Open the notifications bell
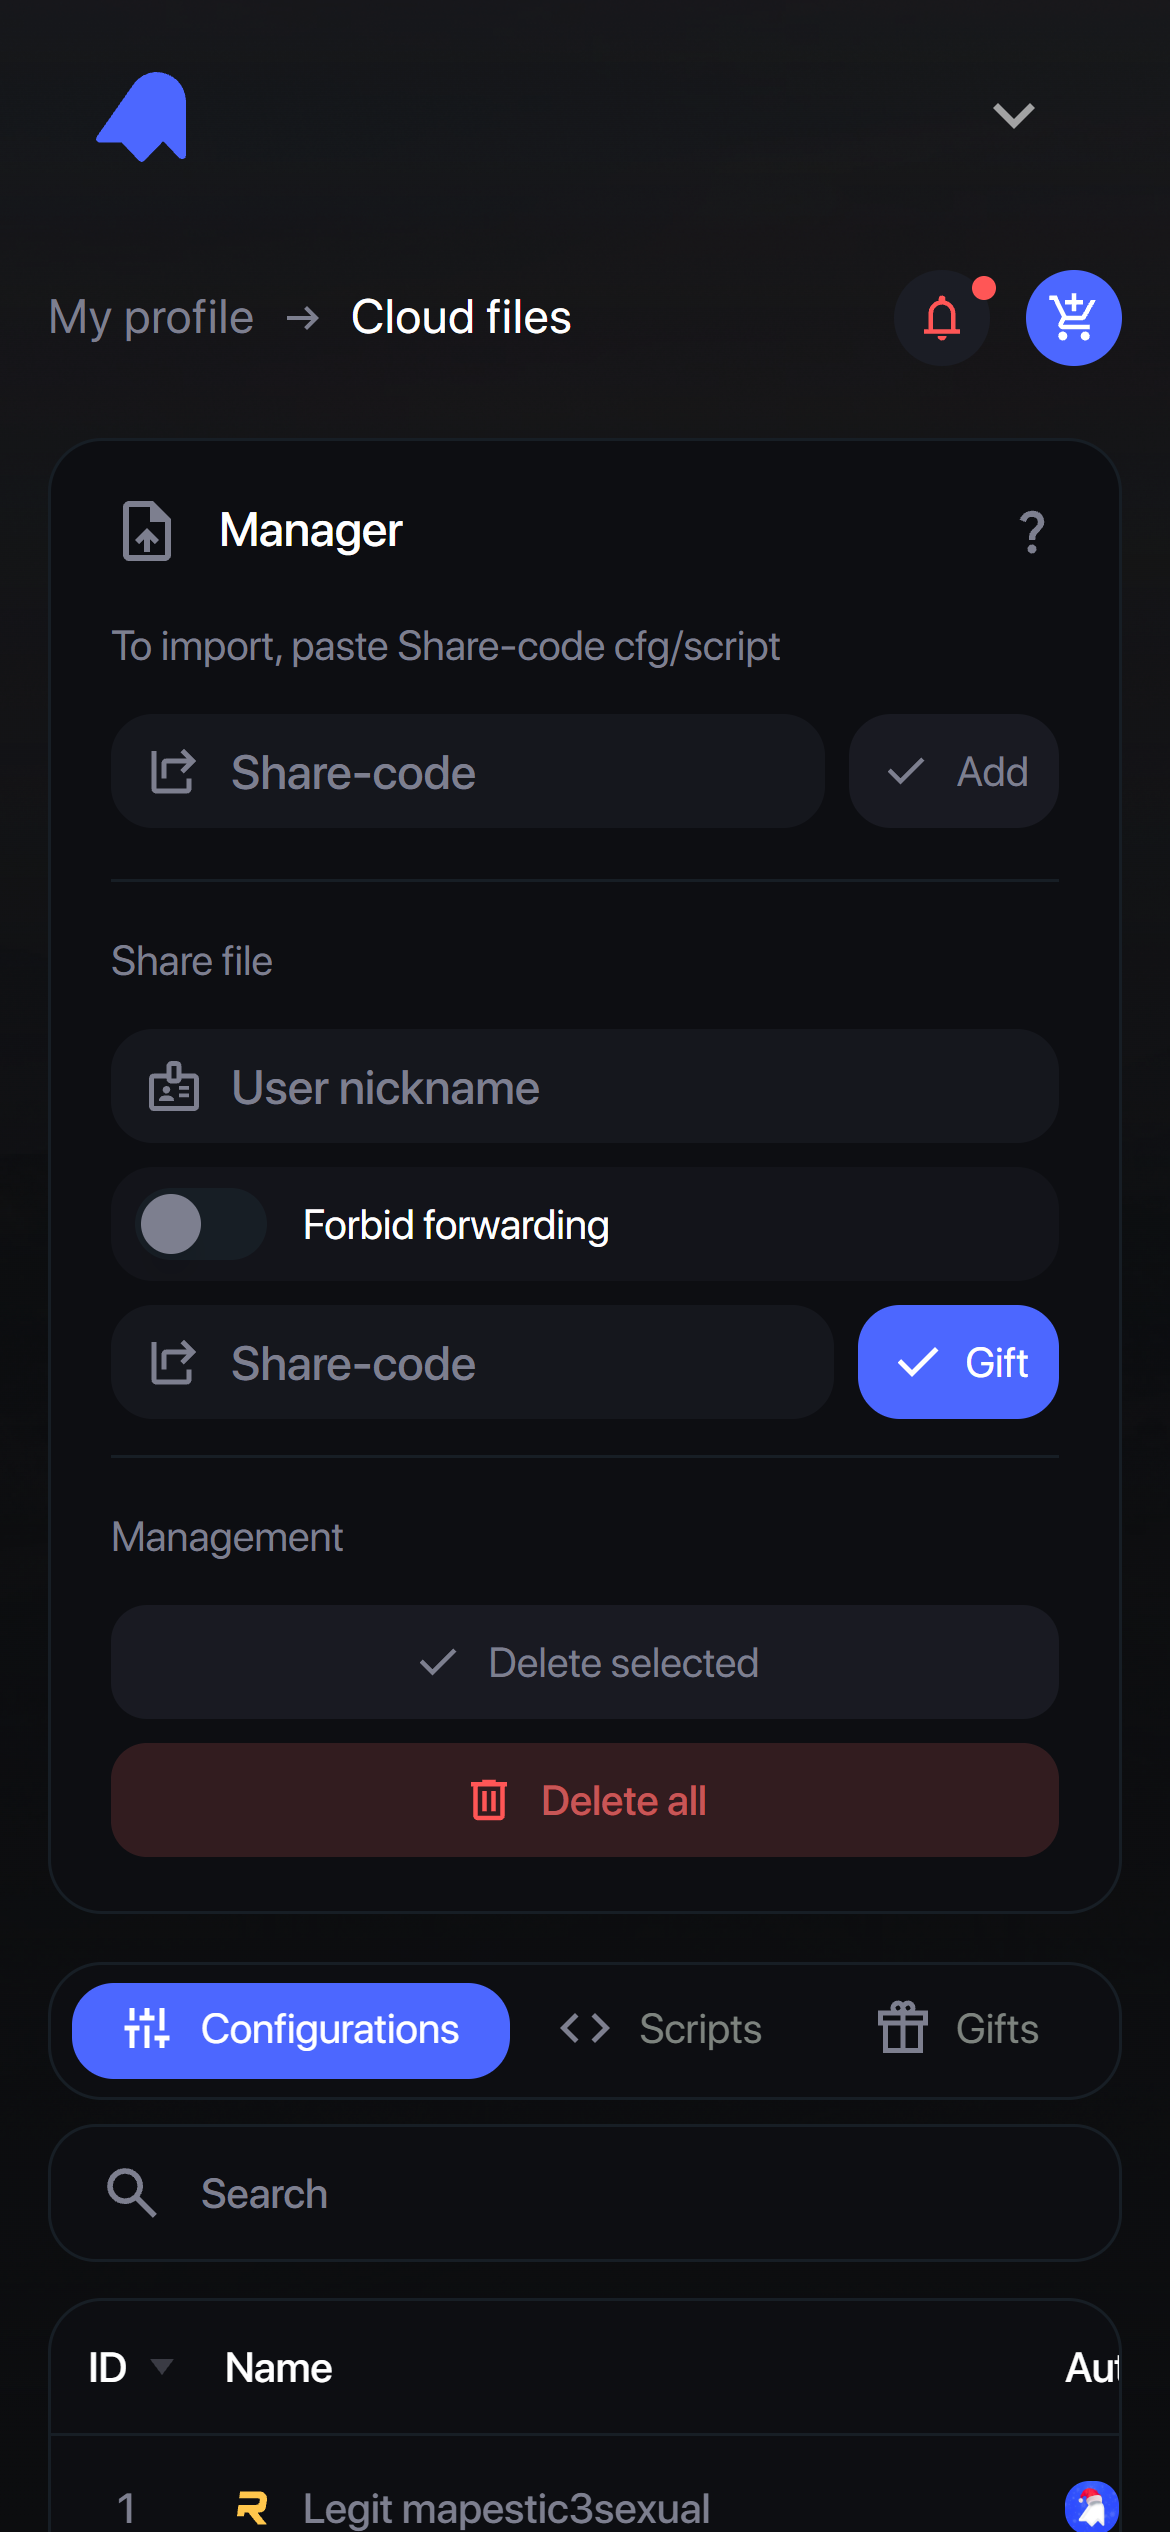 pos(941,319)
